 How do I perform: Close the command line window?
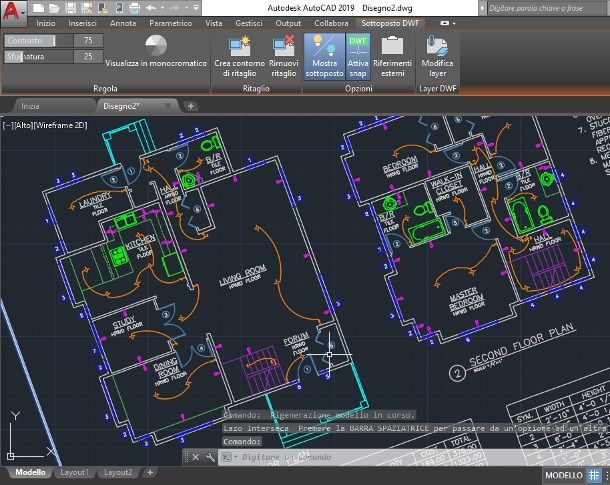click(196, 457)
